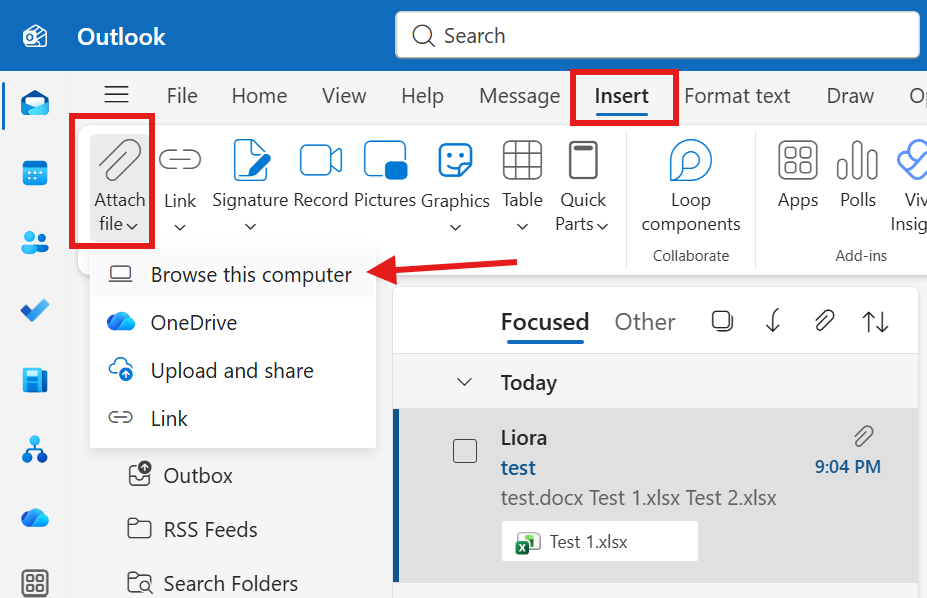927x598 pixels.
Task: Select the Insert tab
Action: pyautogui.click(x=621, y=96)
